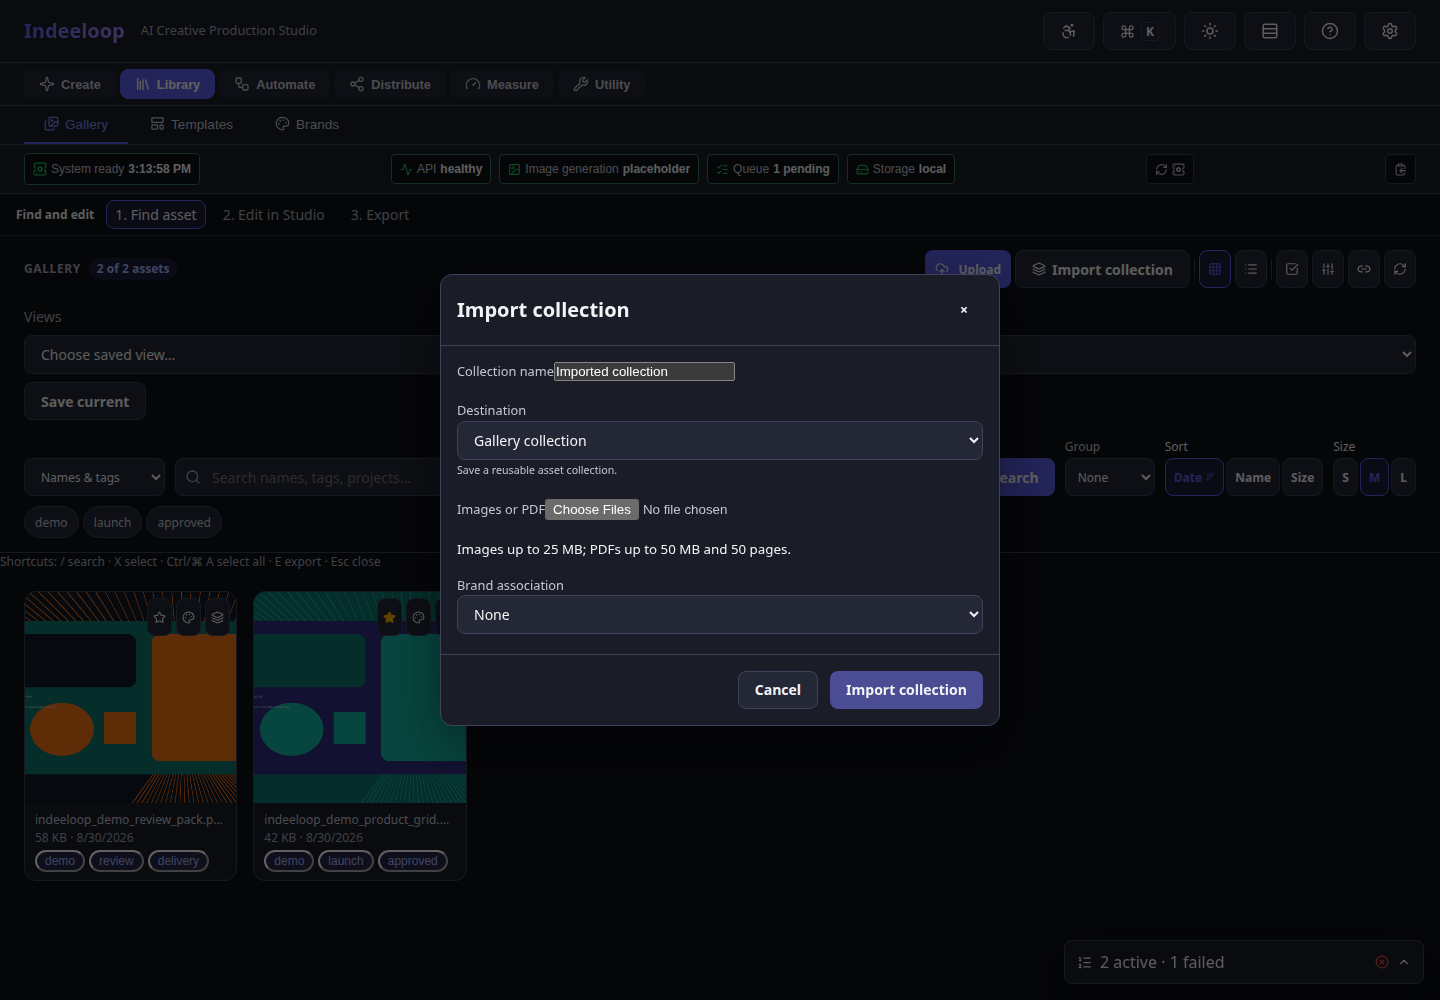The width and height of the screenshot is (1440, 1000).
Task: Open the accessibility options icon
Action: click(1069, 31)
